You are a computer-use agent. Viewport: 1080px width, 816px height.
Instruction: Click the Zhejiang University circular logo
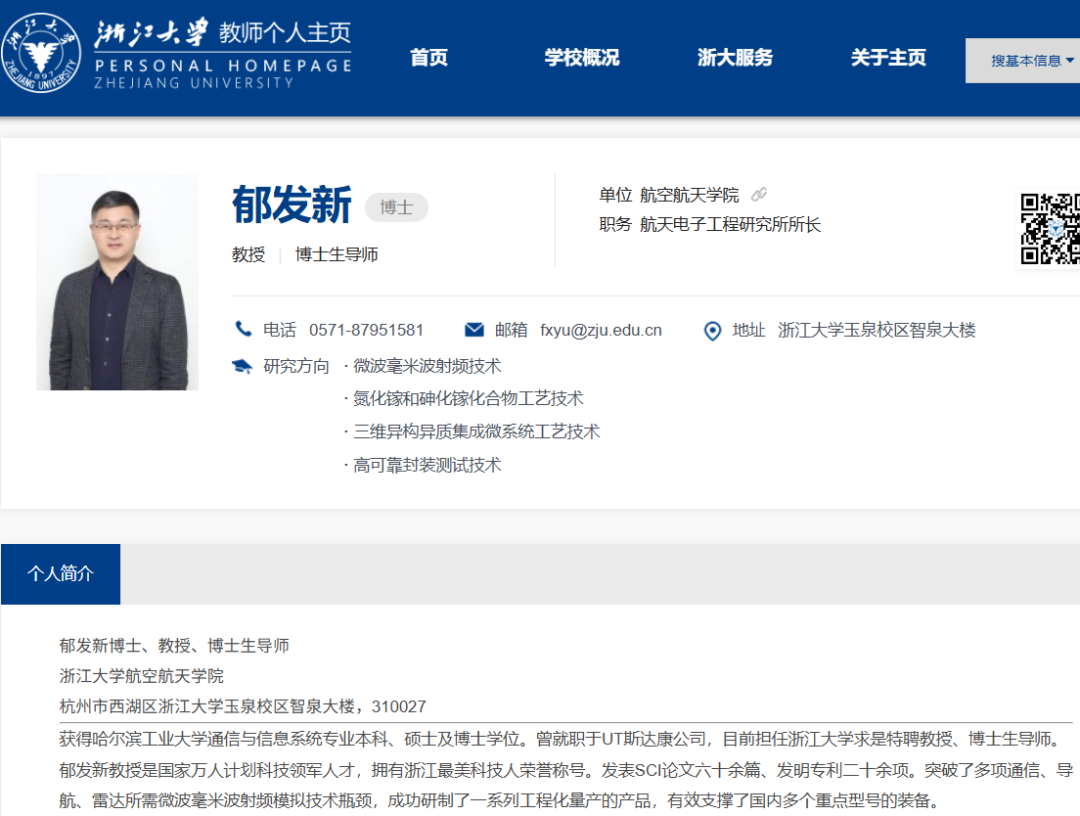pos(42,53)
